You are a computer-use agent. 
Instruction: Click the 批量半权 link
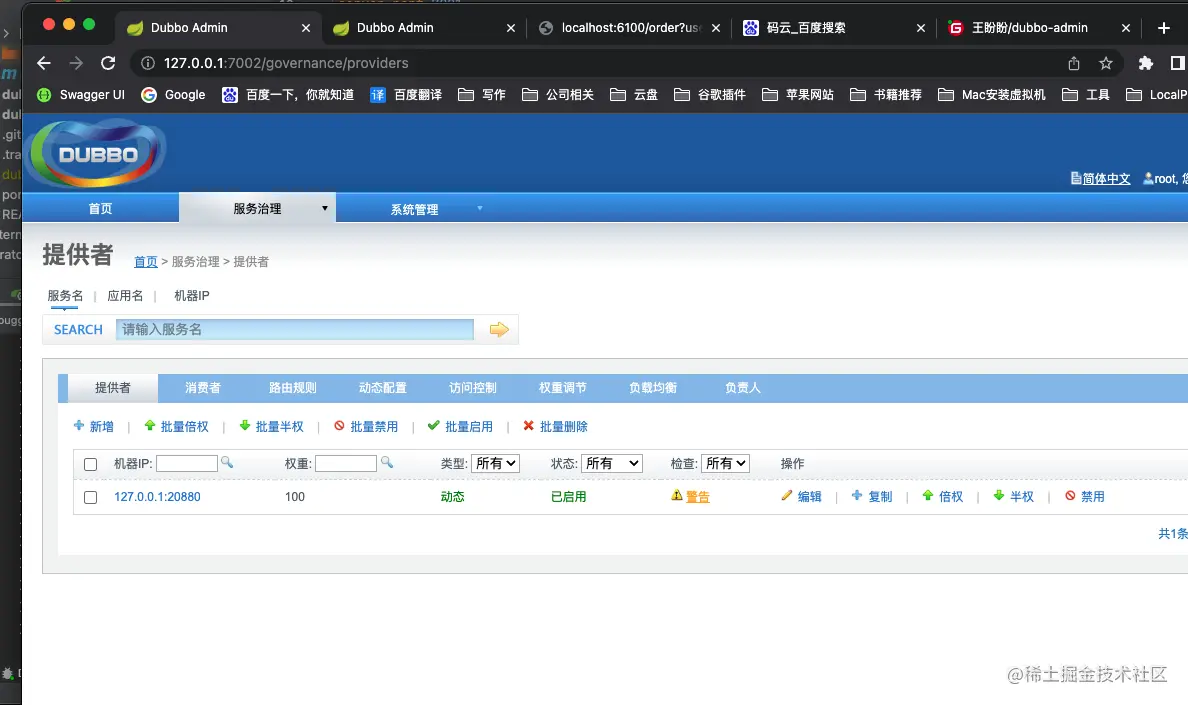tap(271, 426)
